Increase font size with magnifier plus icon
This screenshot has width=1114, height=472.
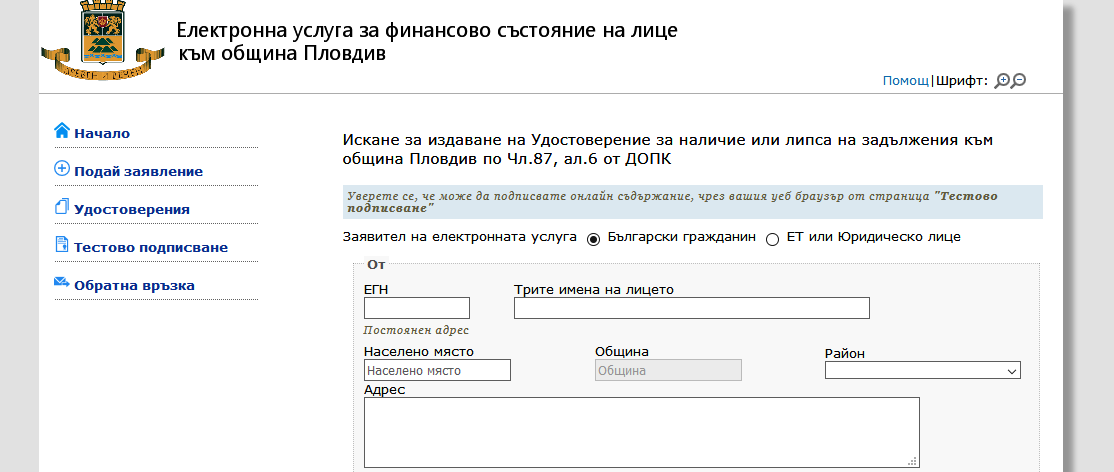1002,81
